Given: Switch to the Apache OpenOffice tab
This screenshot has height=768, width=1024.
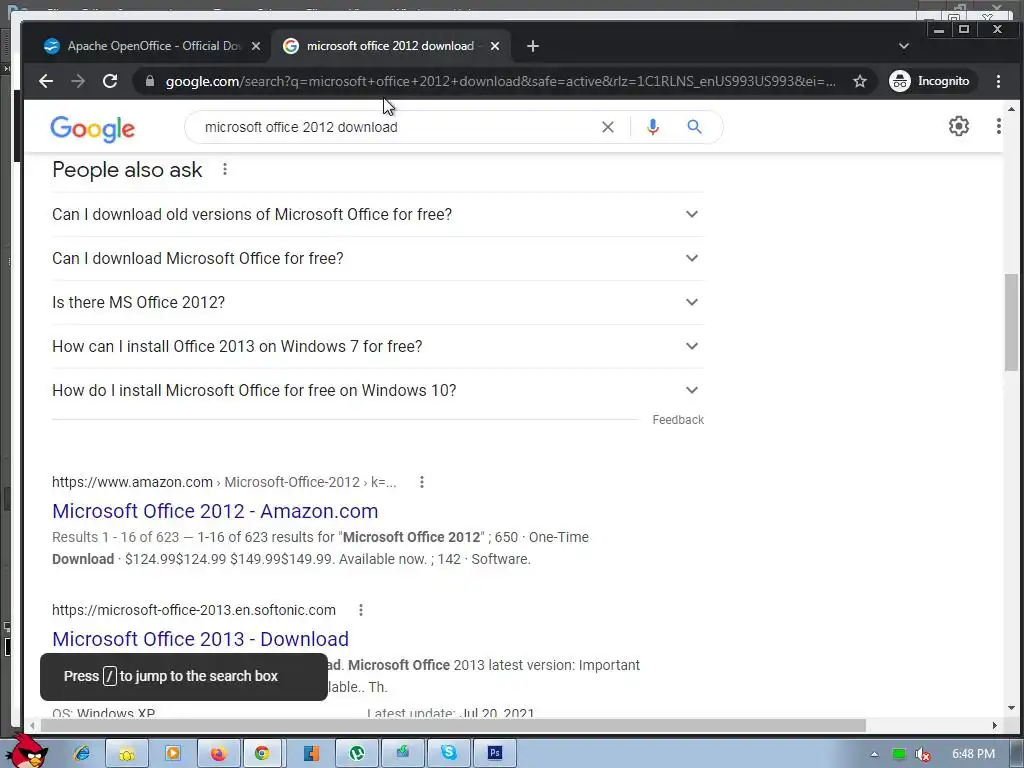Looking at the screenshot, I should click(152, 46).
